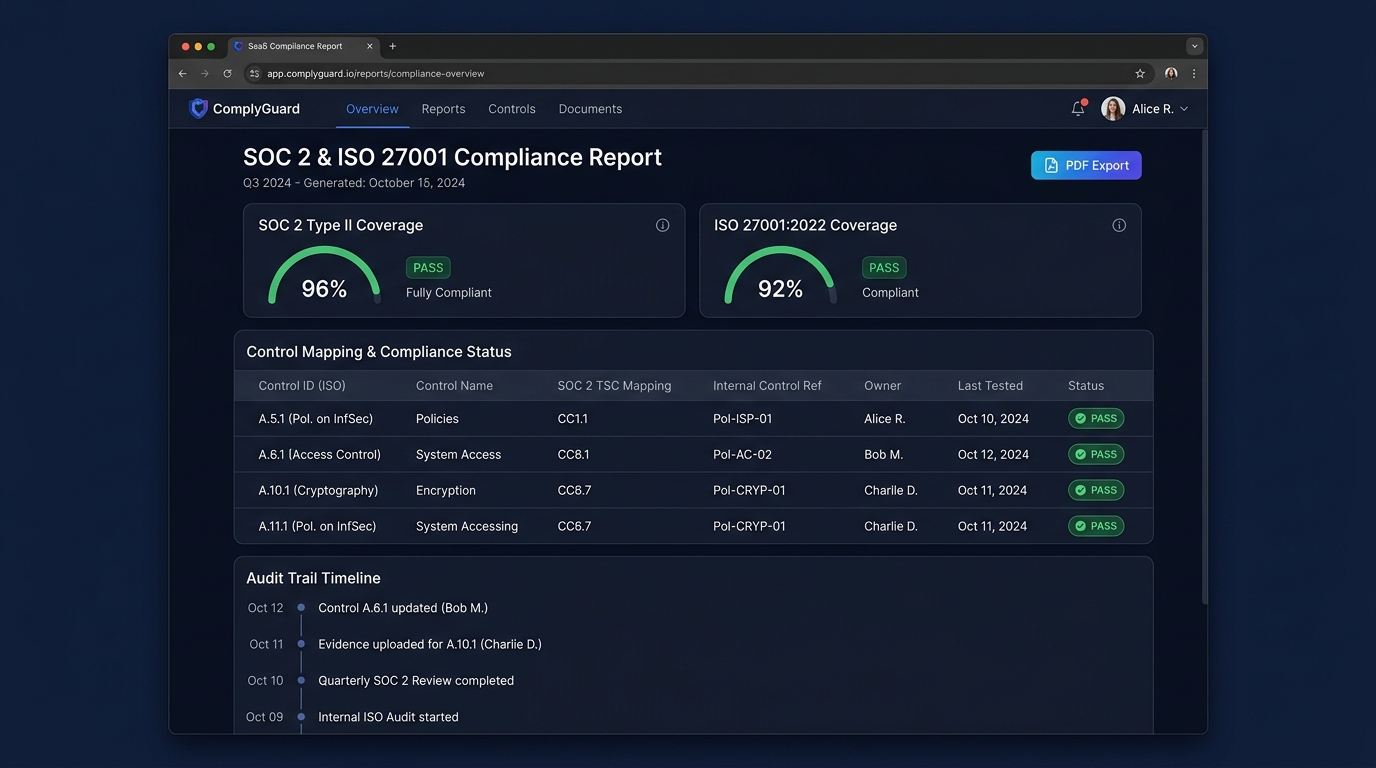1376x768 pixels.
Task: Click Pol-AC-02 internal control reference
Action: tap(742, 454)
